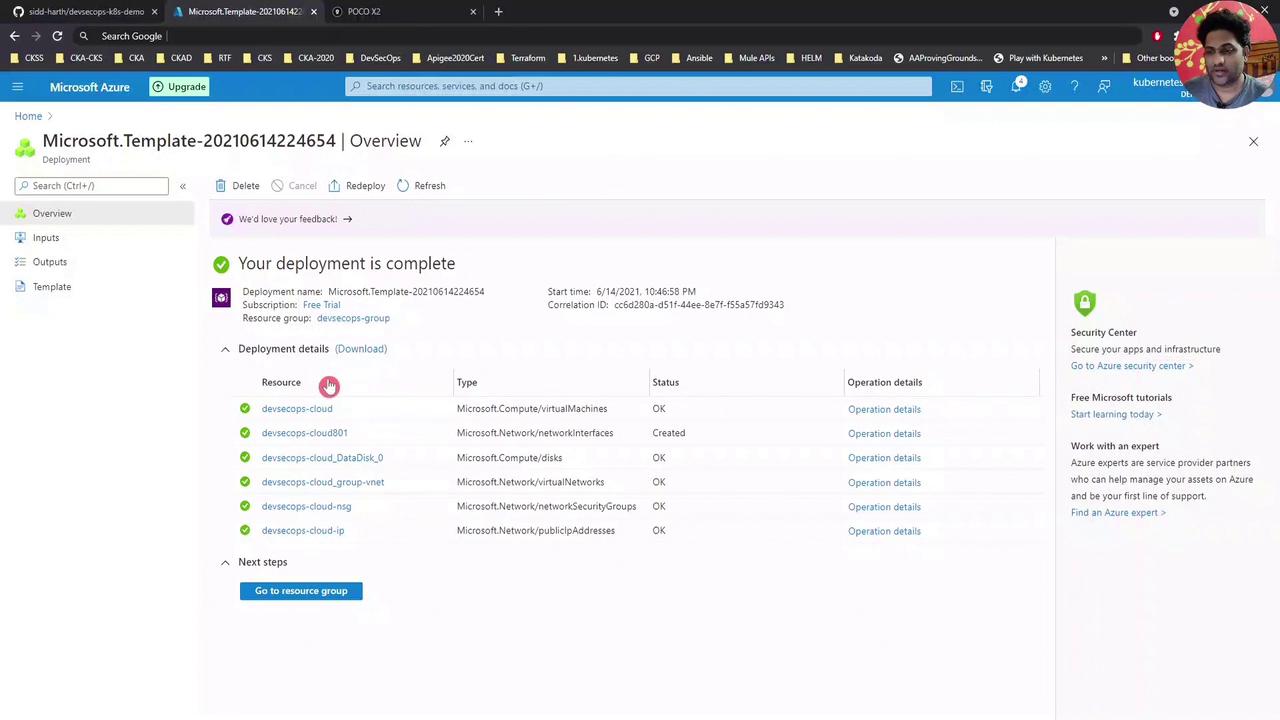Open the more options ellipsis beside title

pos(468,141)
